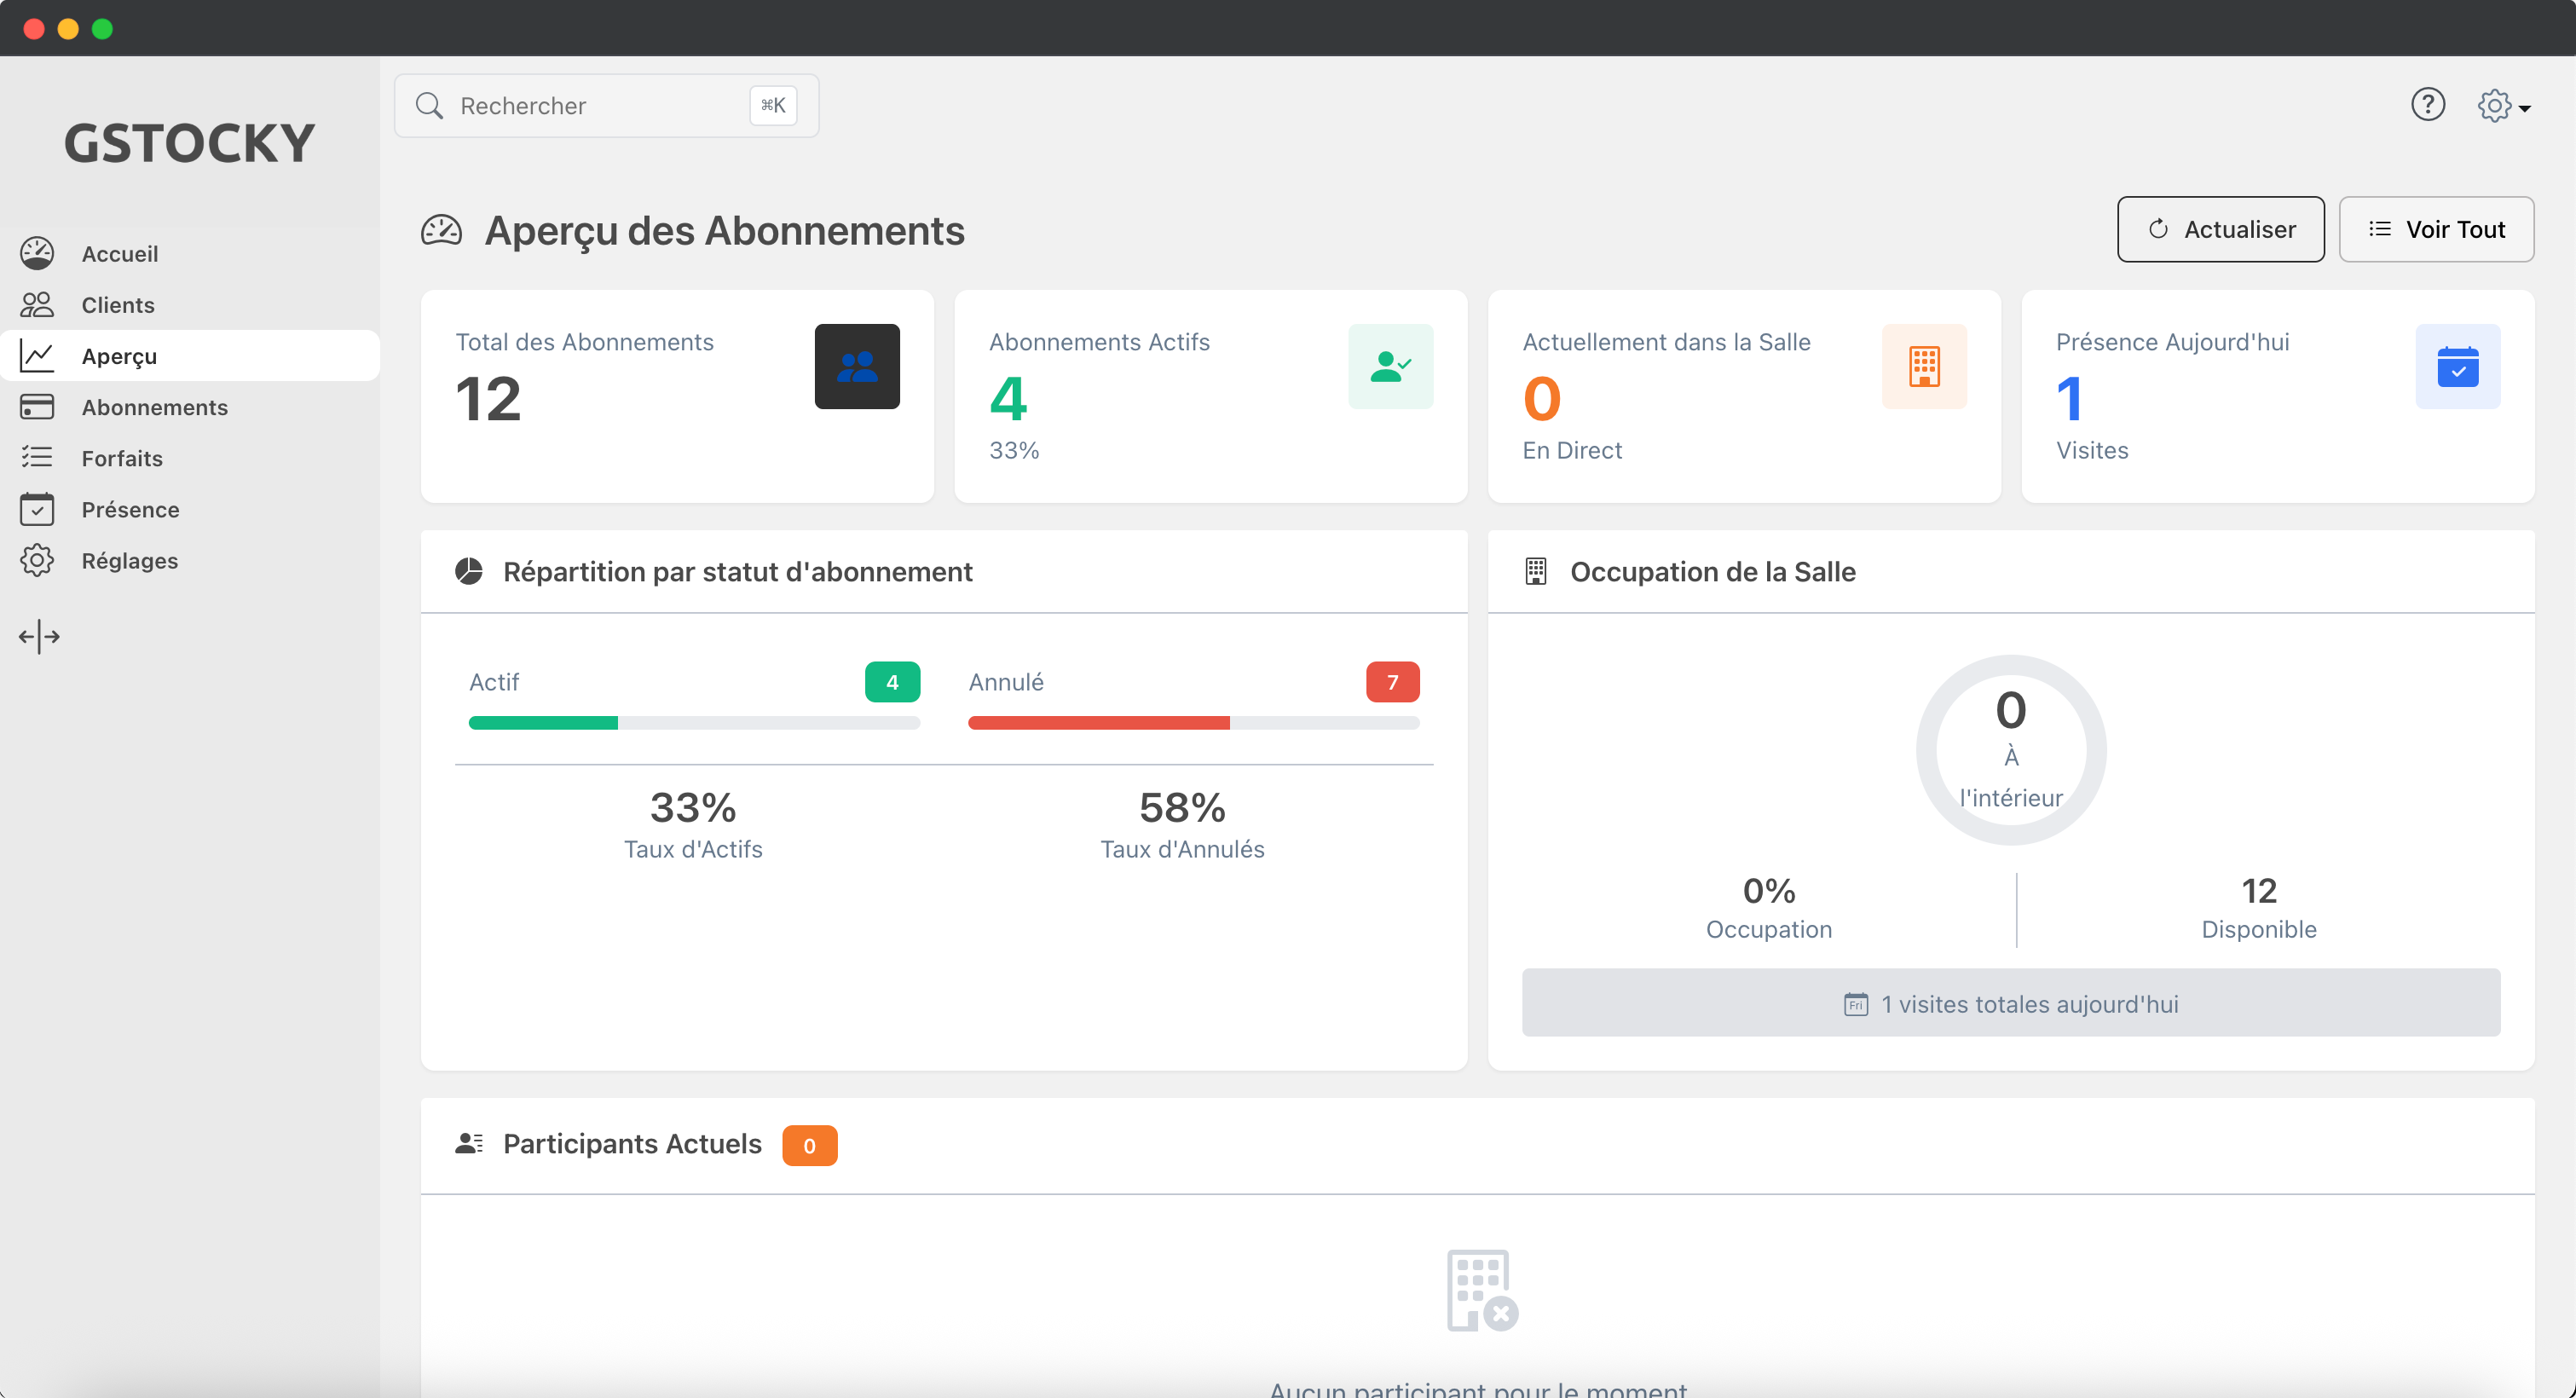Select Aperçu in the navigation menu
This screenshot has width=2576, height=1398.
point(118,356)
